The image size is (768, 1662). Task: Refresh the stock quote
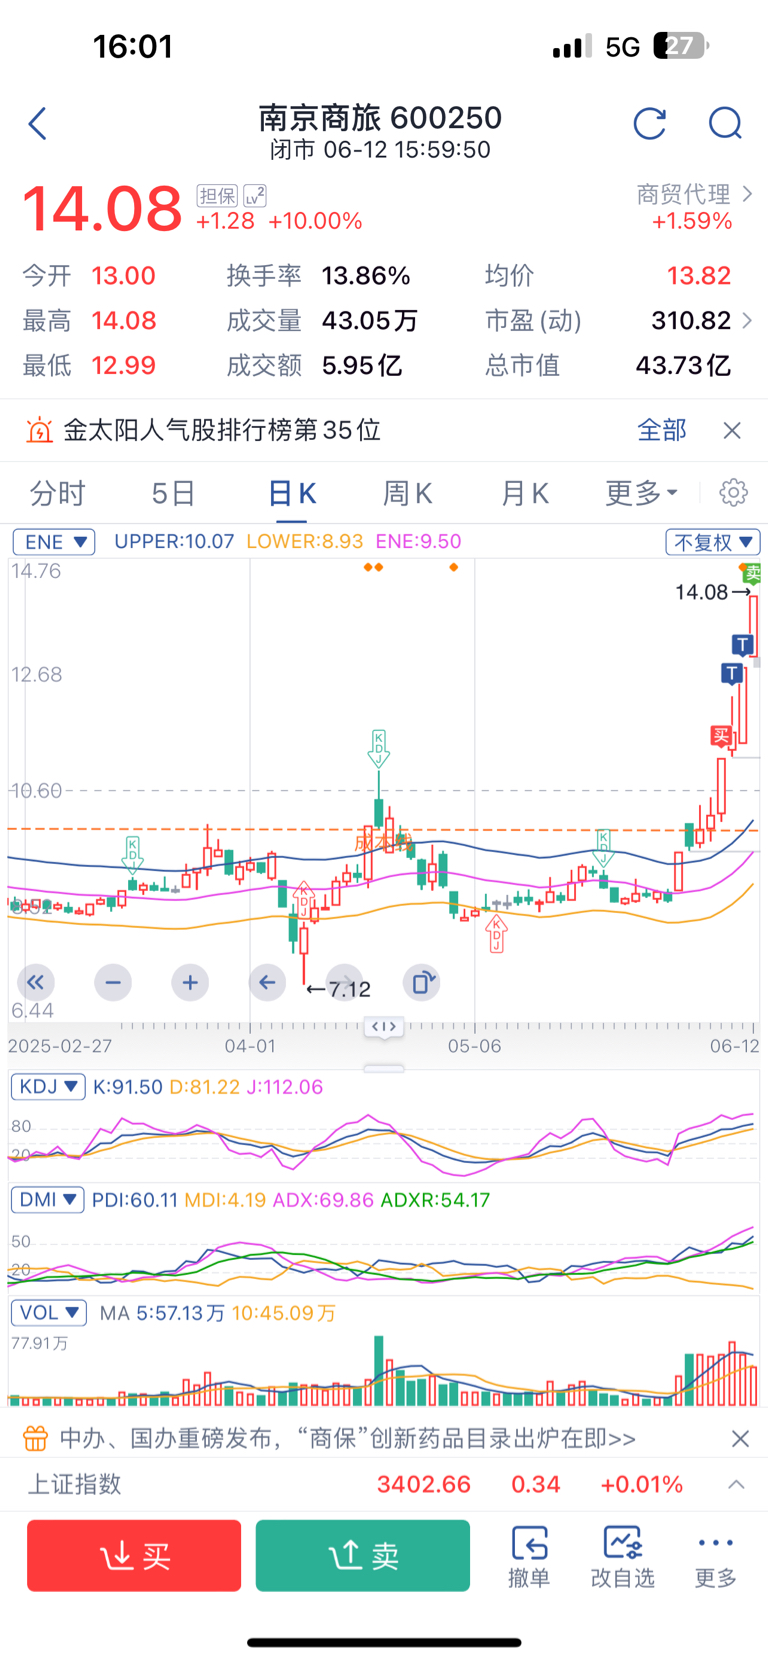tap(650, 124)
